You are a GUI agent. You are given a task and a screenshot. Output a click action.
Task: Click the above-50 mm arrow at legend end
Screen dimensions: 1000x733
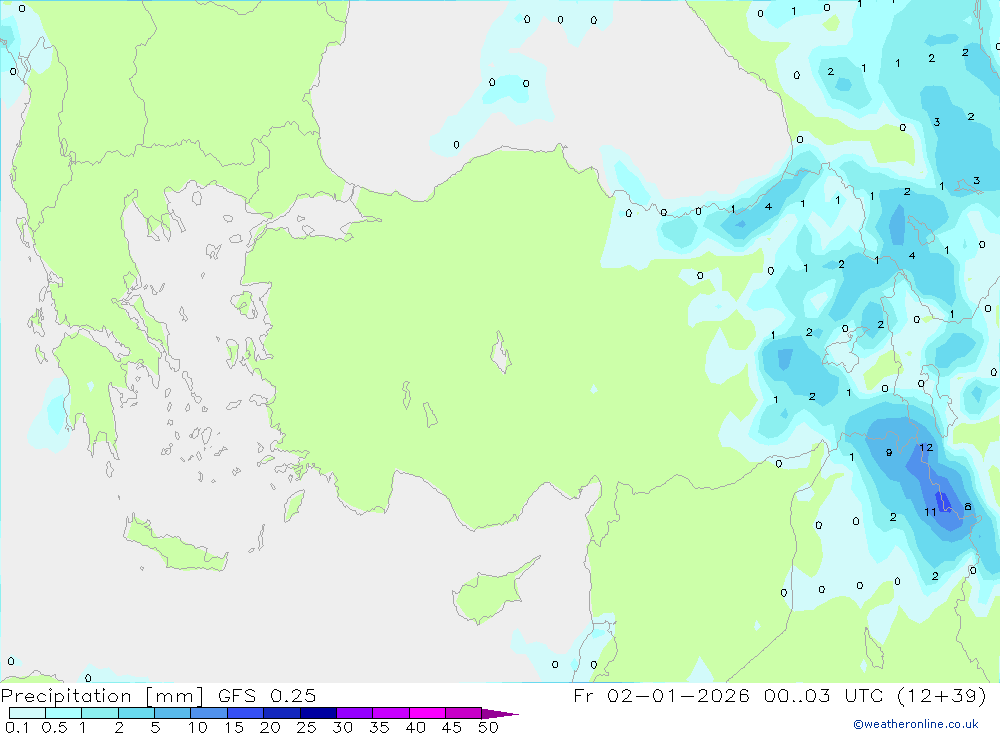[x=500, y=714]
